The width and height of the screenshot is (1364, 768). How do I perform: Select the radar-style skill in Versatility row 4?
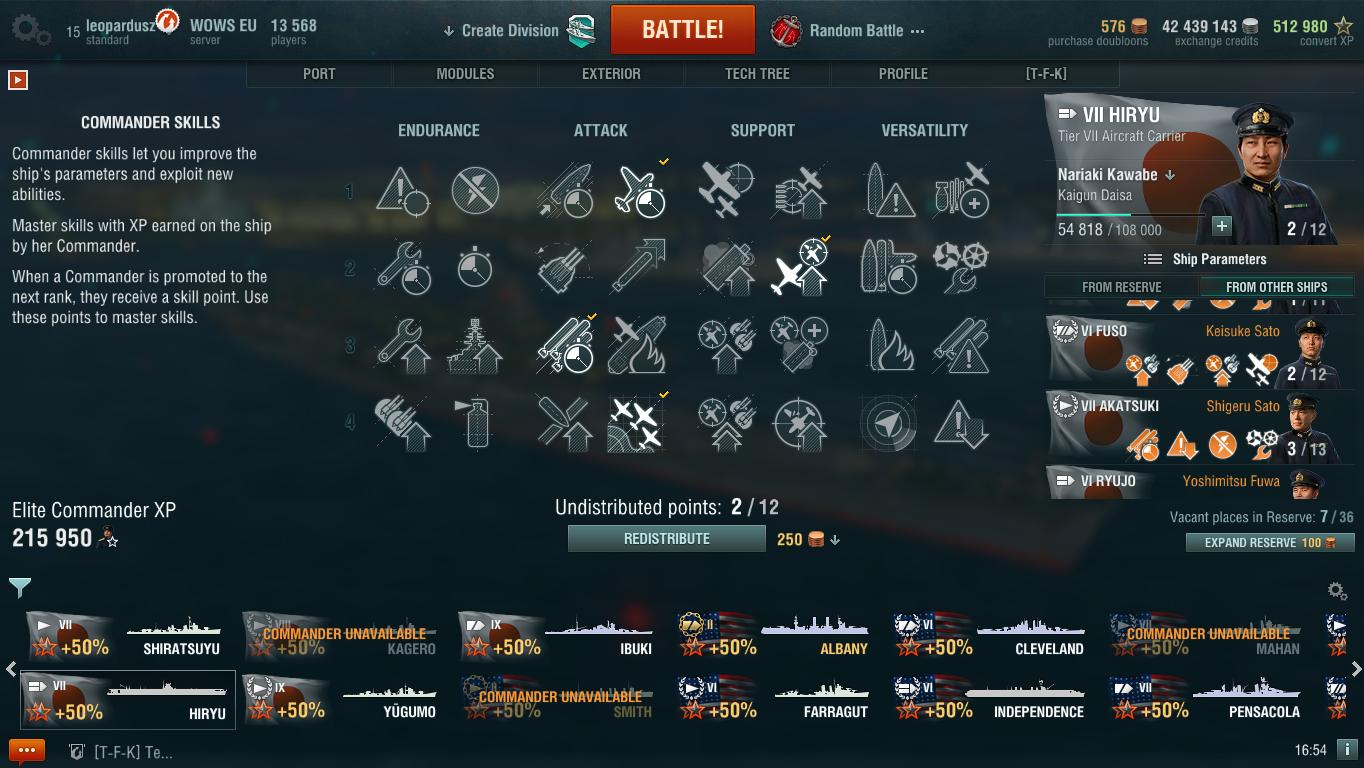(887, 422)
